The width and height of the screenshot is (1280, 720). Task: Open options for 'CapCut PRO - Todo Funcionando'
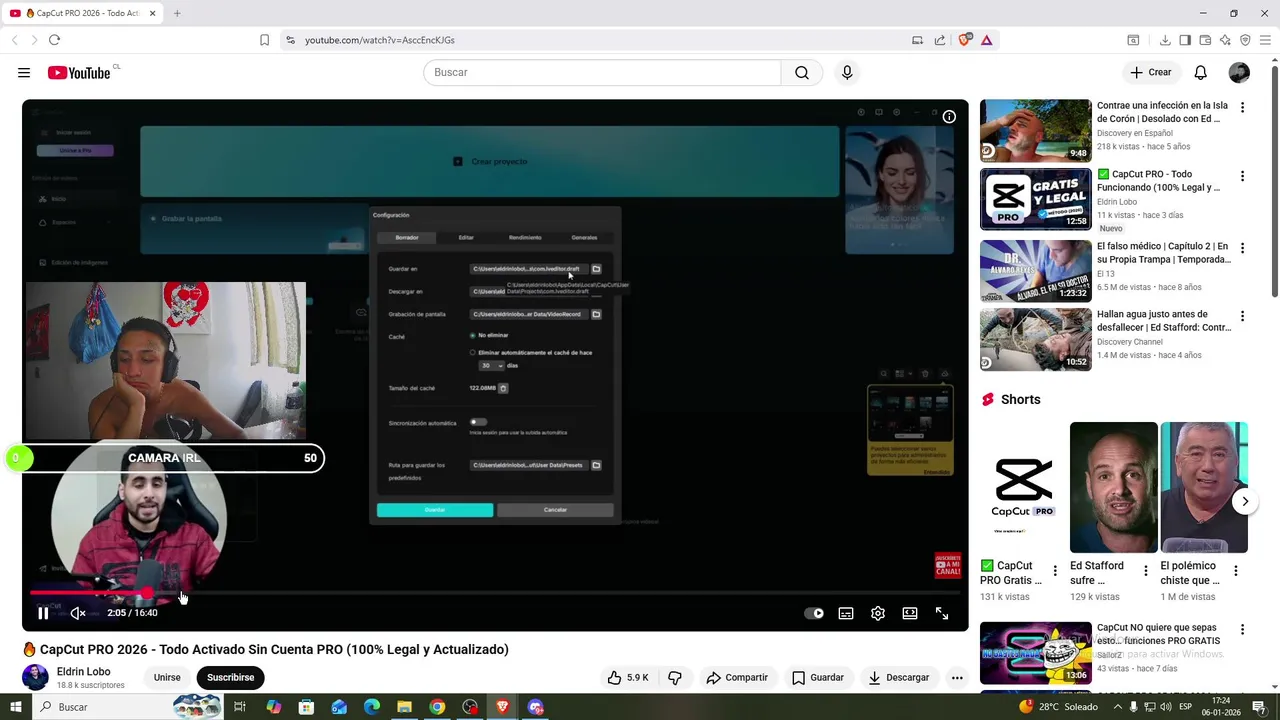point(1242,176)
